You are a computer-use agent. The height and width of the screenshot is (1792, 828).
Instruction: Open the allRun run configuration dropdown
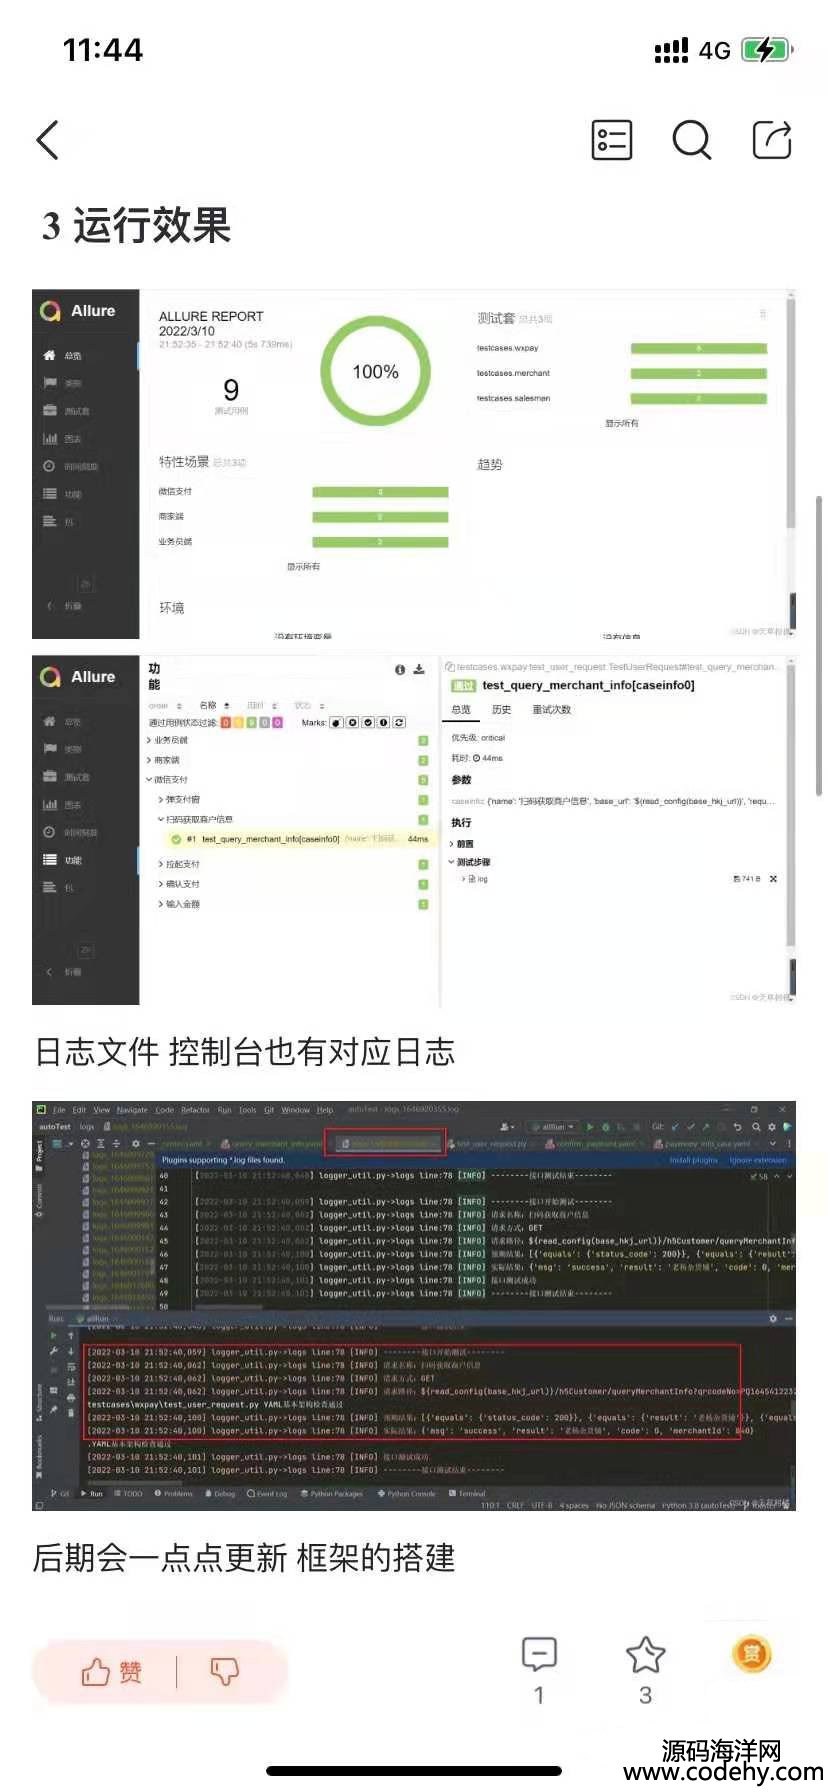(554, 1127)
